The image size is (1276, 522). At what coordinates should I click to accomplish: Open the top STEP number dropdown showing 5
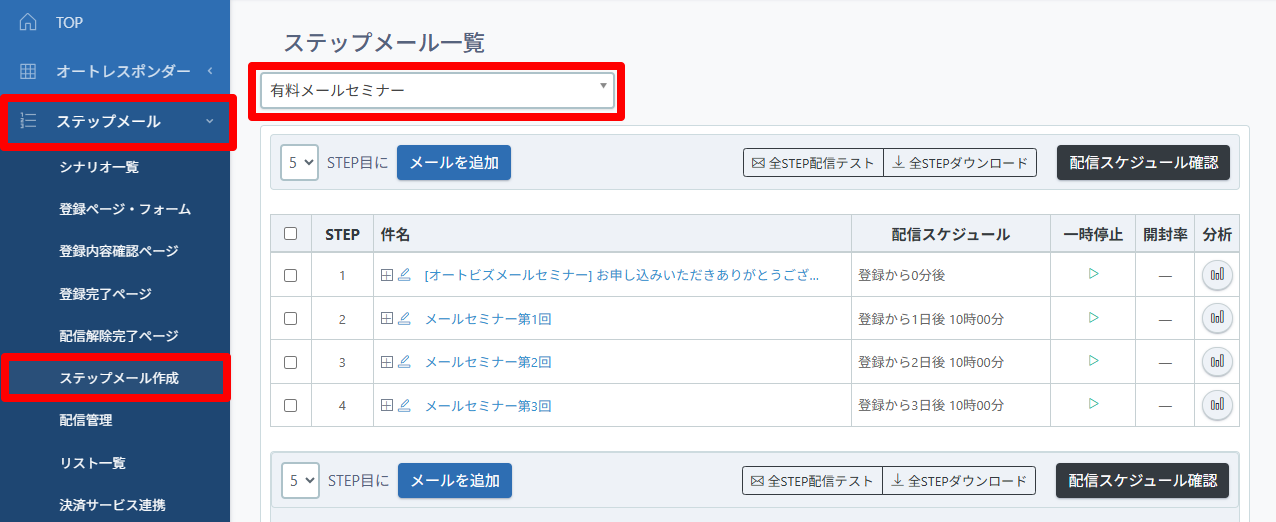[299, 162]
